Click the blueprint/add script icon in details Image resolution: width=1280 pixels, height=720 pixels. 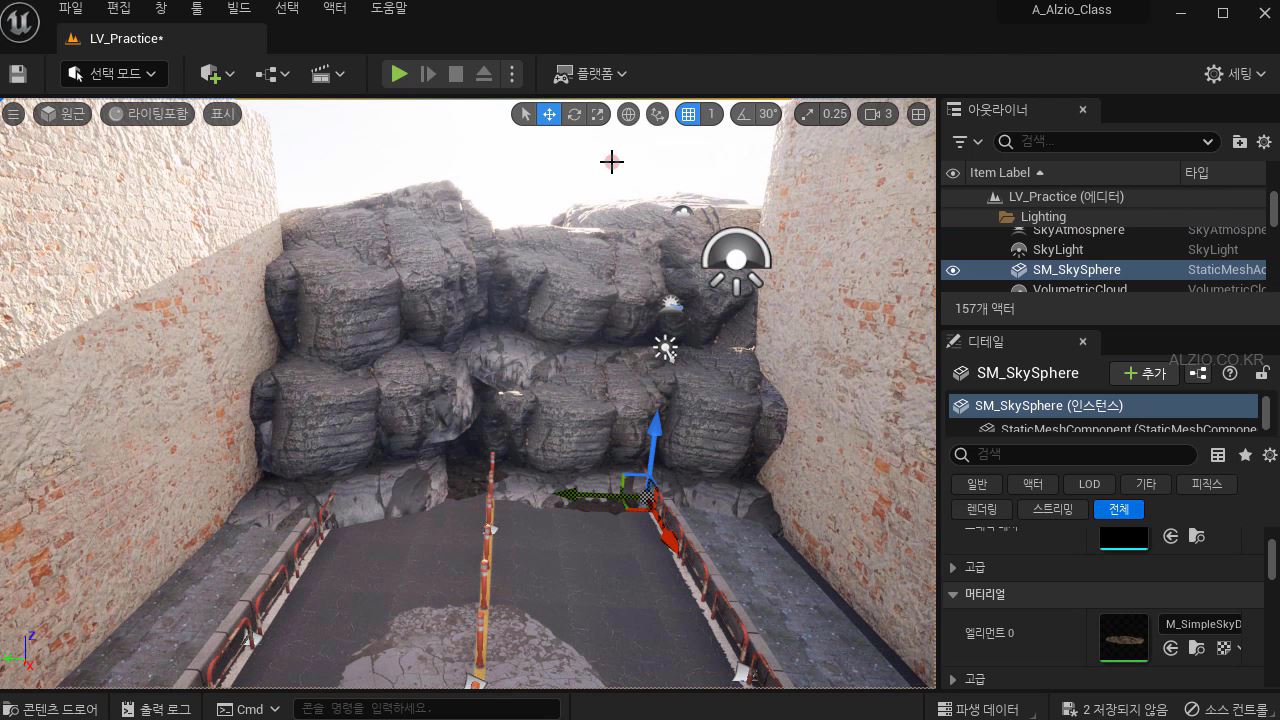(1198, 373)
